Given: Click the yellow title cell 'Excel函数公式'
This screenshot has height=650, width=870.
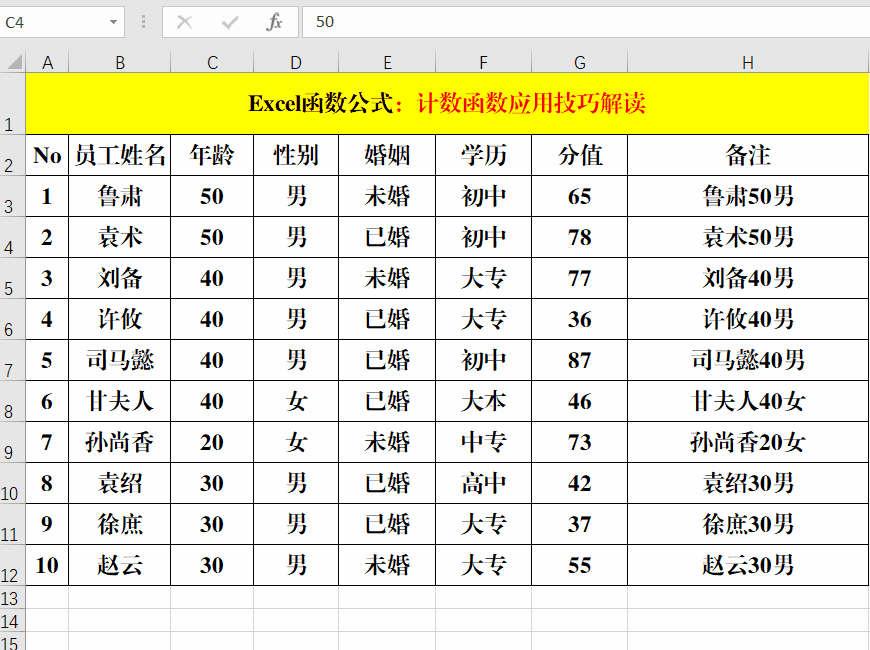Looking at the screenshot, I should [x=447, y=104].
